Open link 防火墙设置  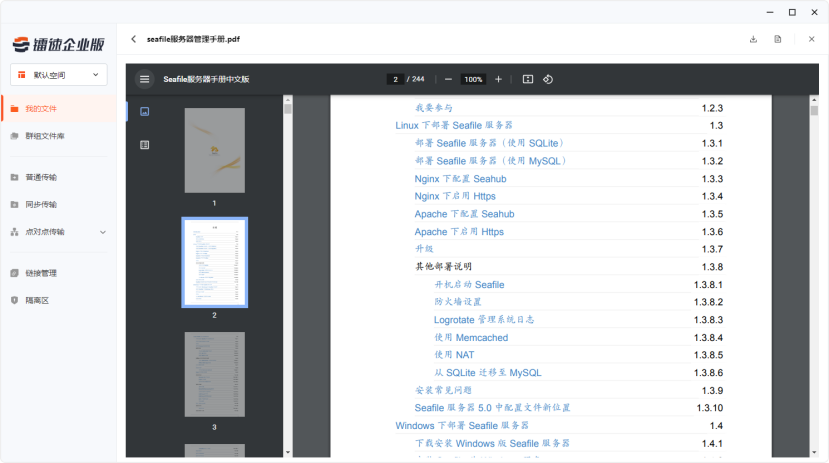(x=458, y=302)
